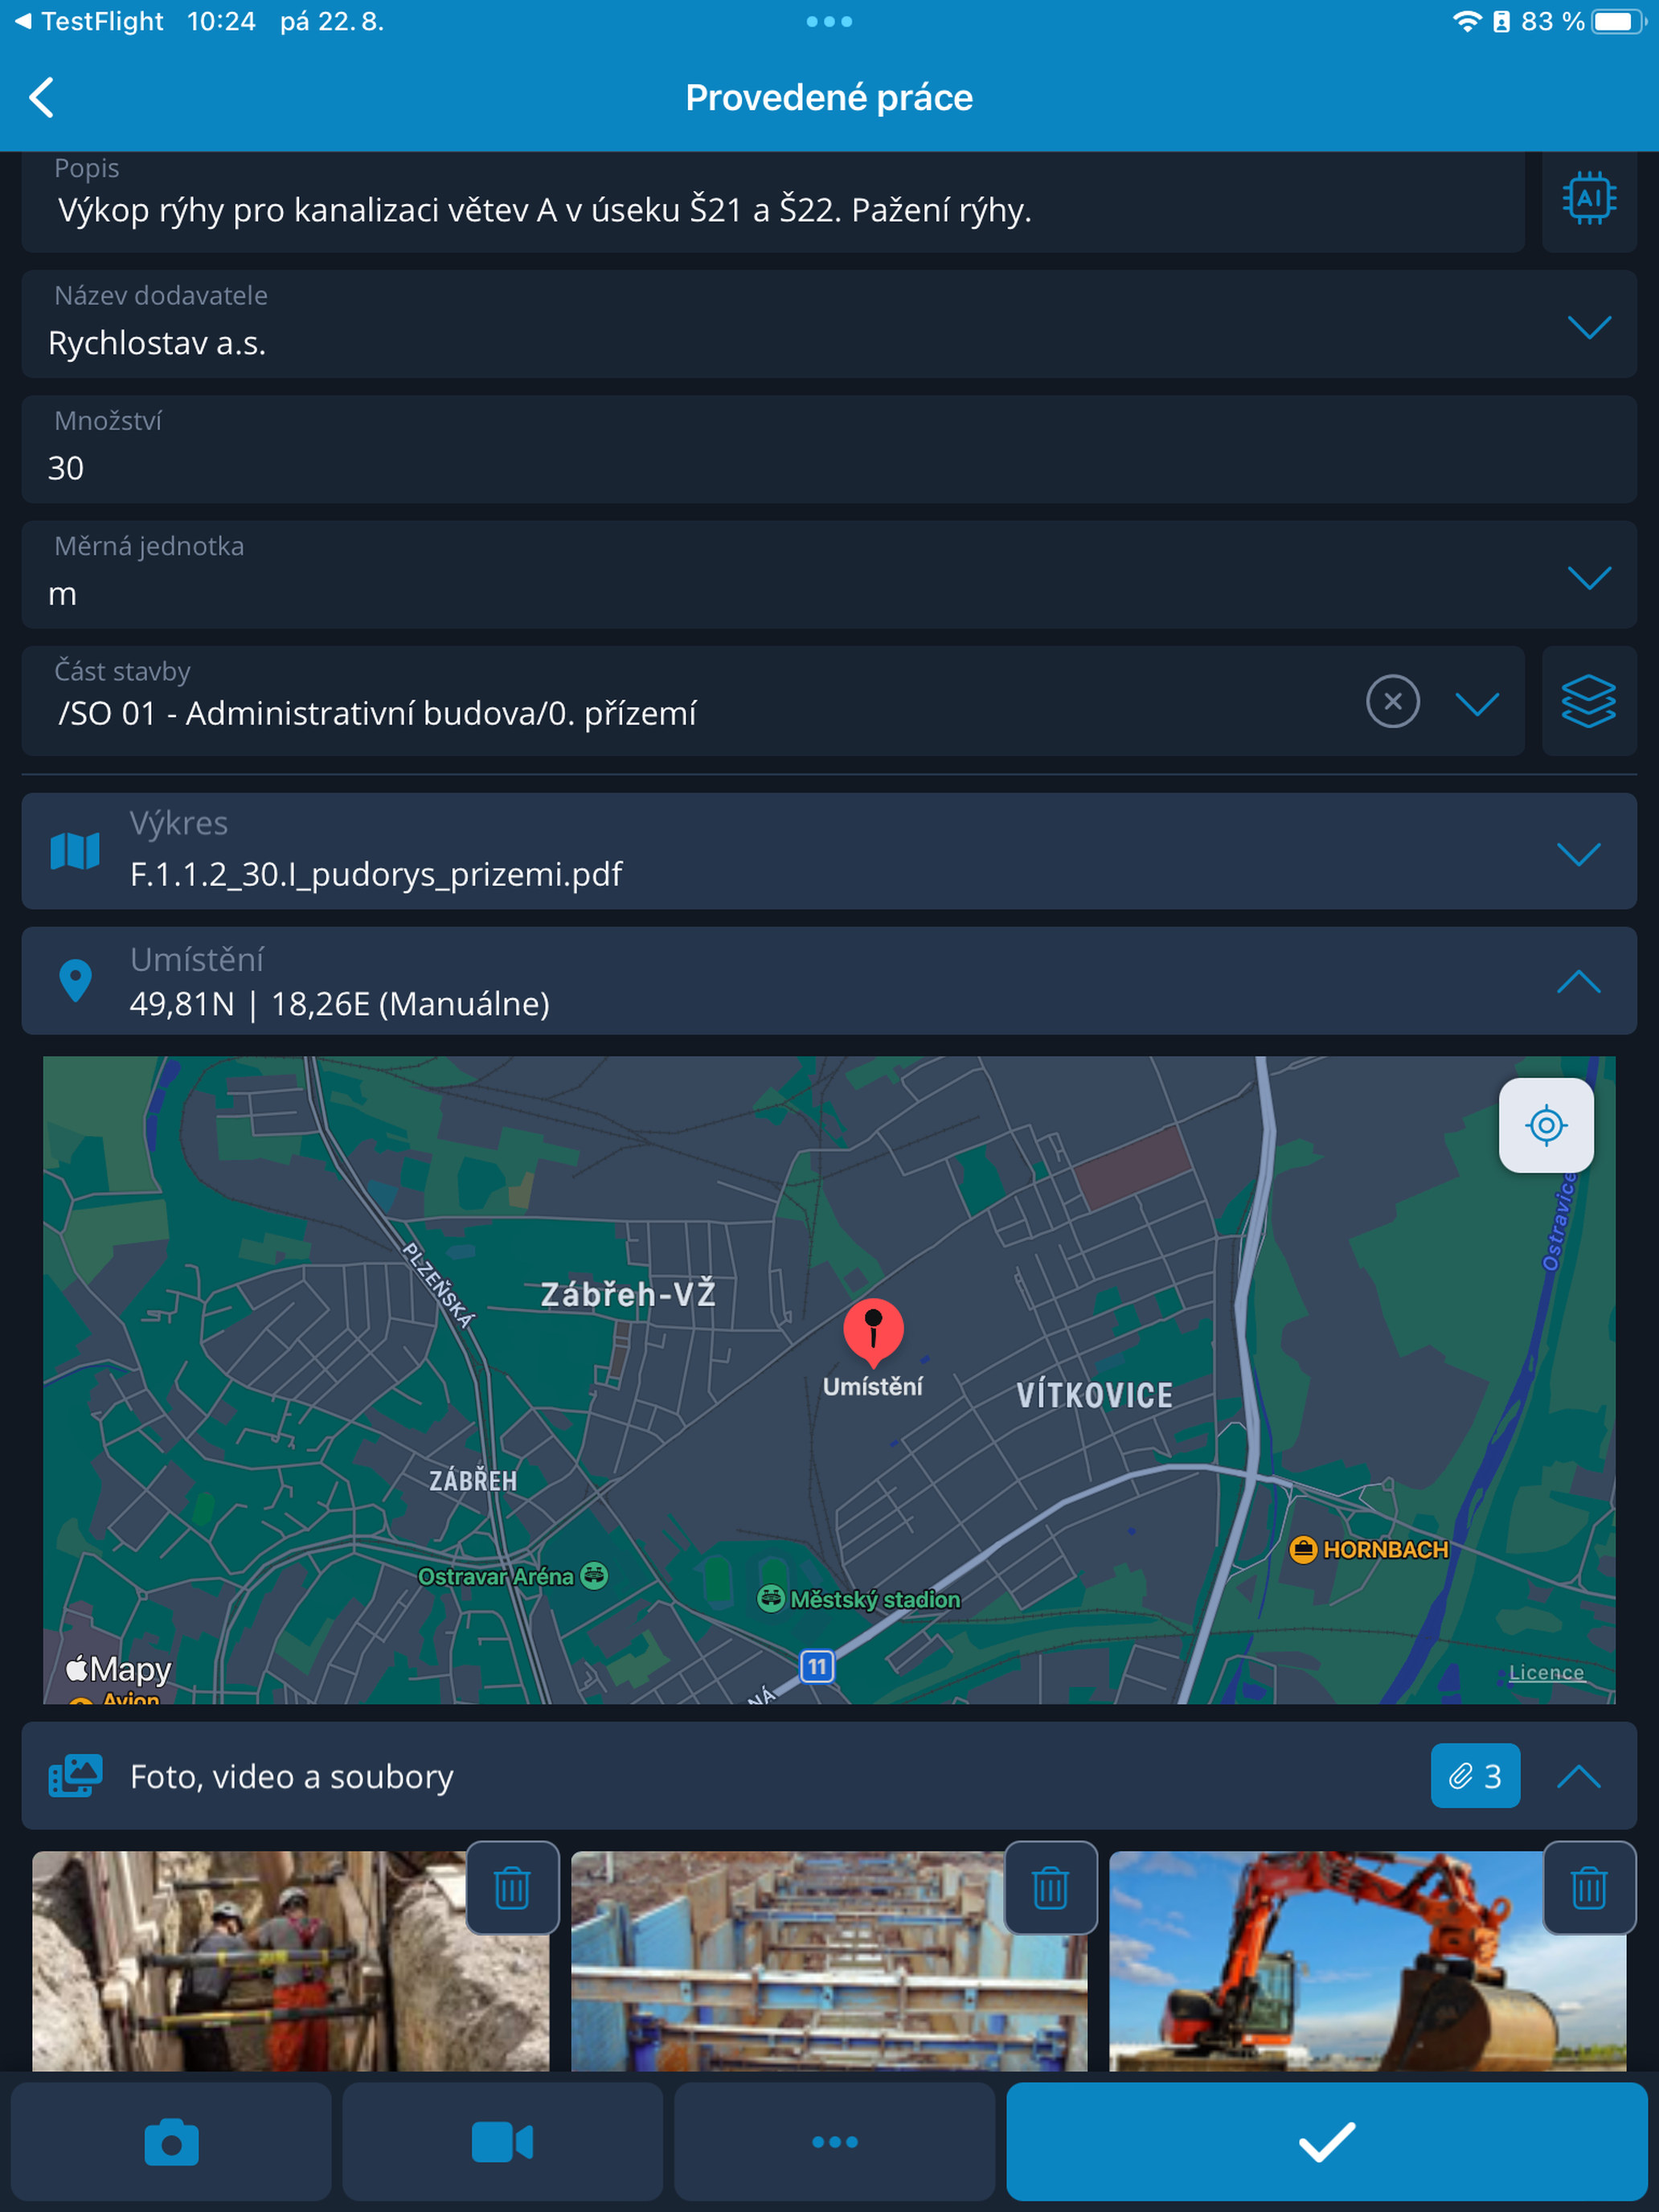
Task: Tap the Výkres map icon
Action: coord(75,851)
